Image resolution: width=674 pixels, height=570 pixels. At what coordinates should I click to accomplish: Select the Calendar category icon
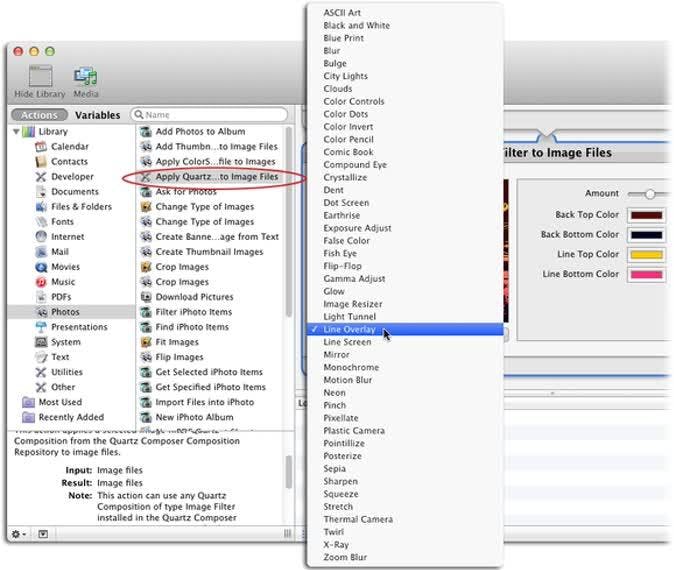pyautogui.click(x=41, y=147)
